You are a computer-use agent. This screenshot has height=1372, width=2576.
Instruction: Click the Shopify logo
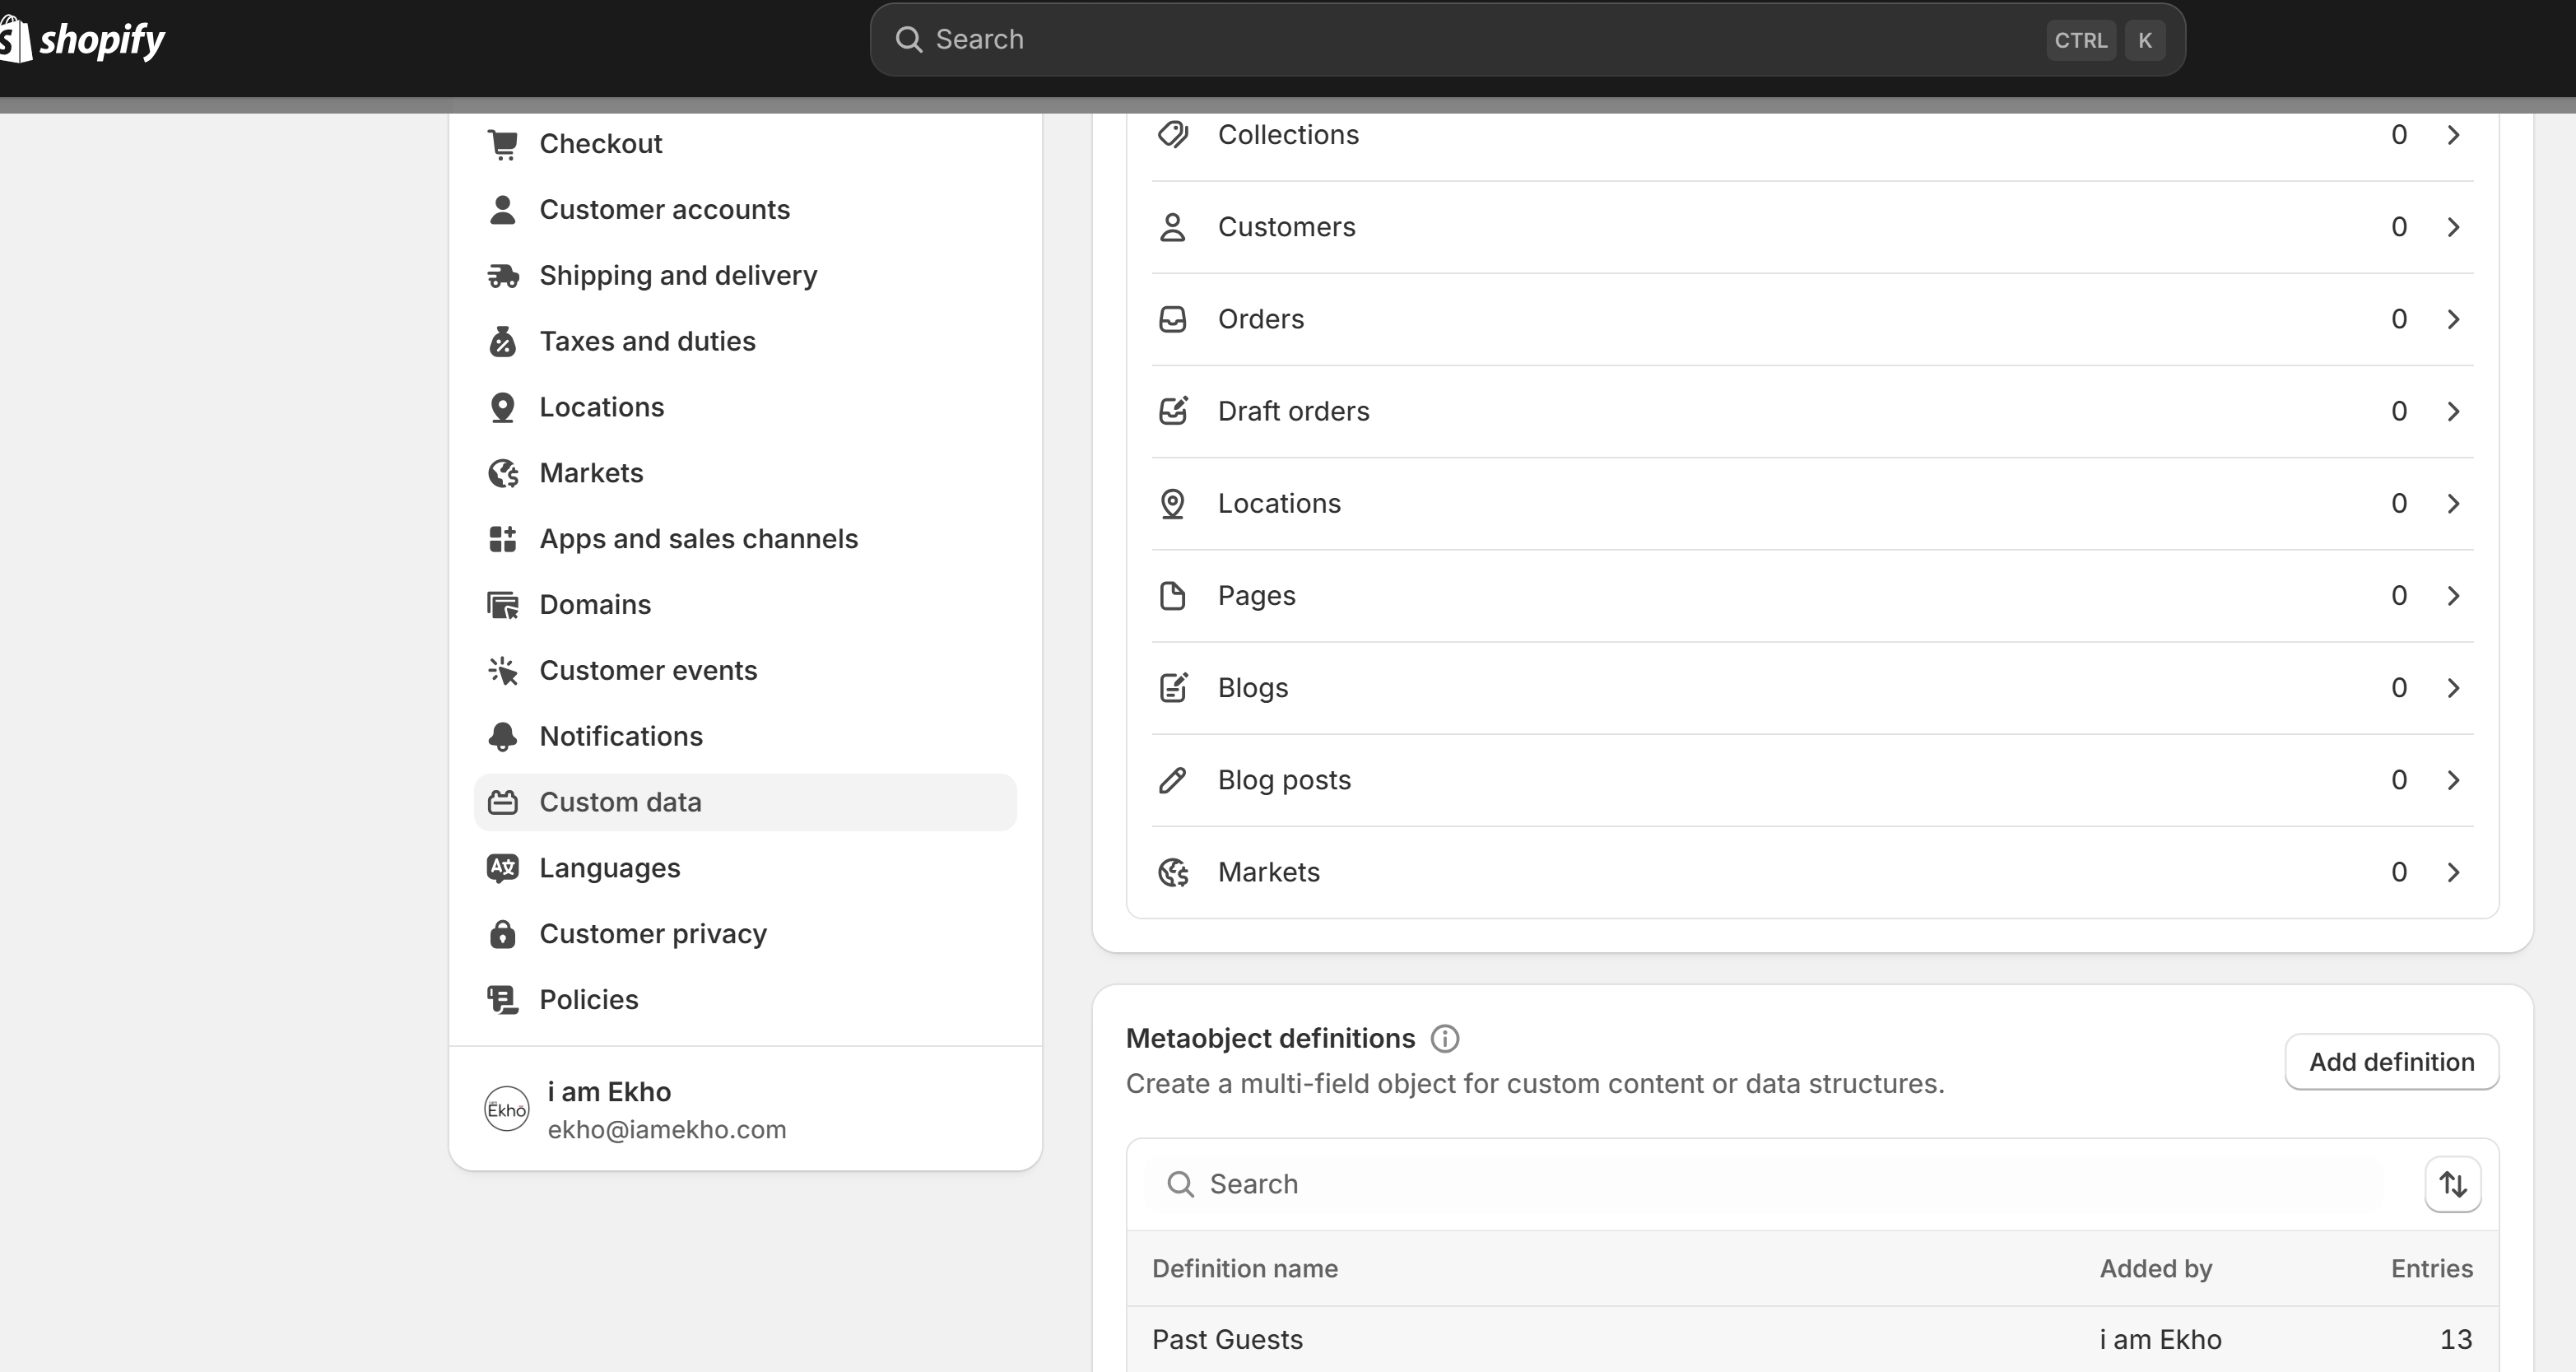point(84,40)
